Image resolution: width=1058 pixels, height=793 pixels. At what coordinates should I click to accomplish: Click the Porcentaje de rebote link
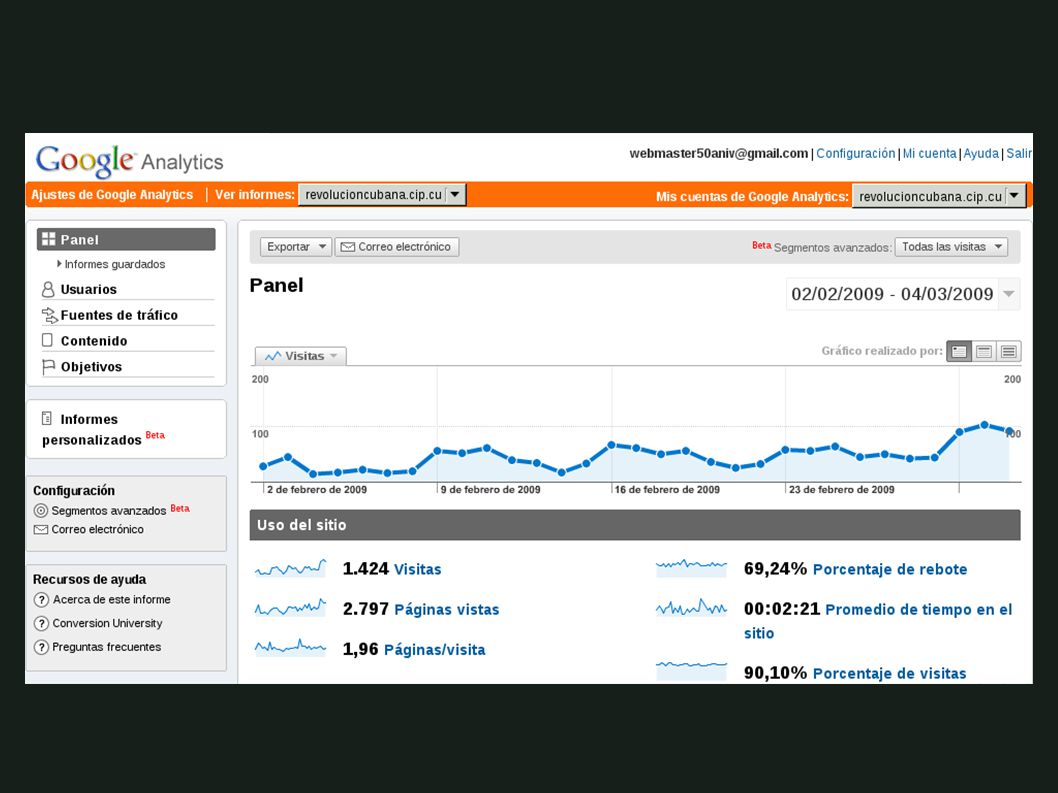click(x=890, y=570)
